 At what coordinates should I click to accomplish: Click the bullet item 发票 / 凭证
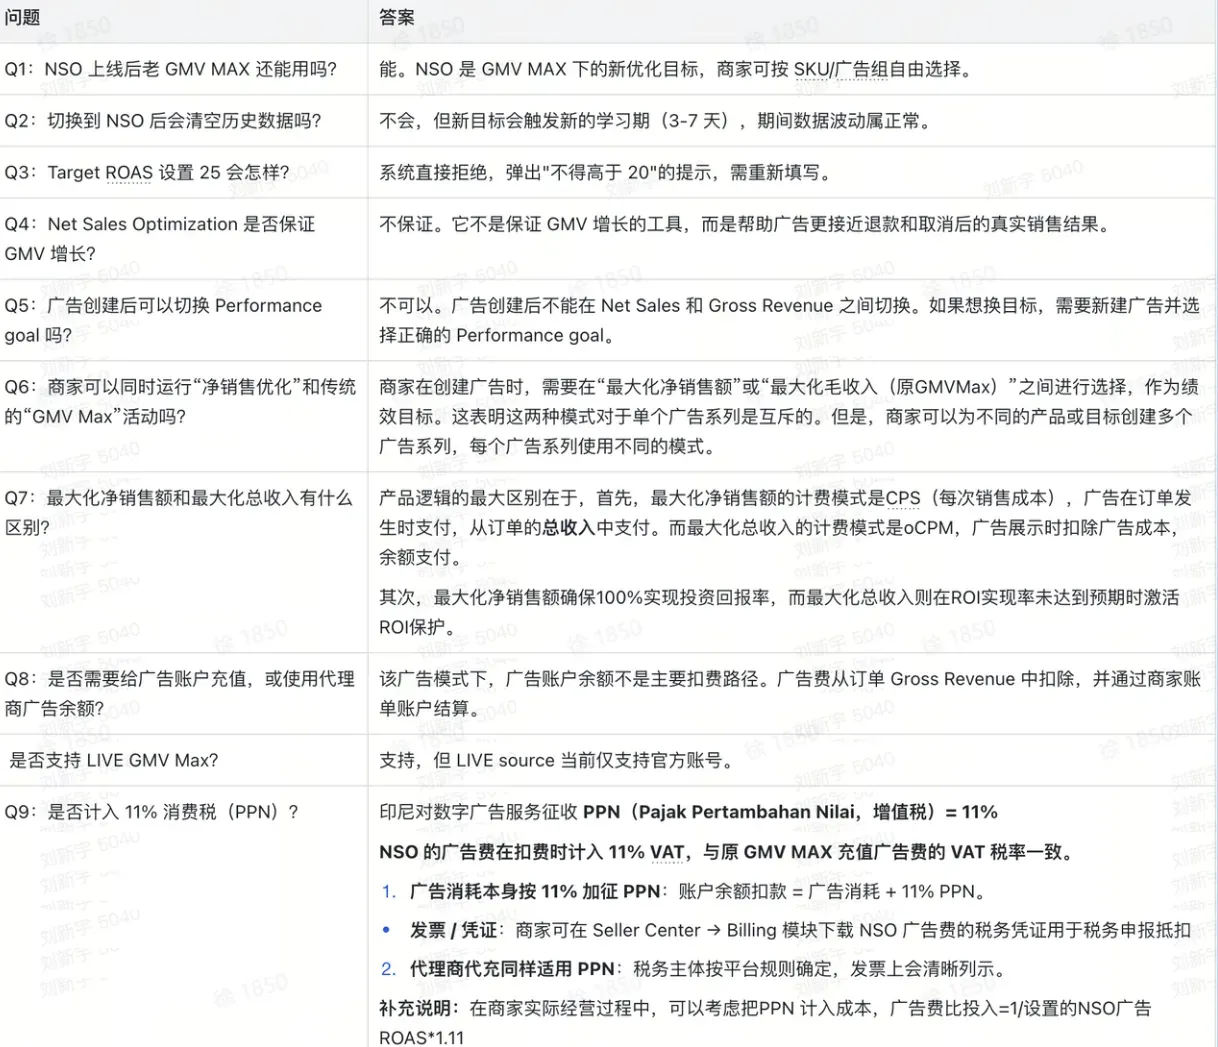pos(786,930)
